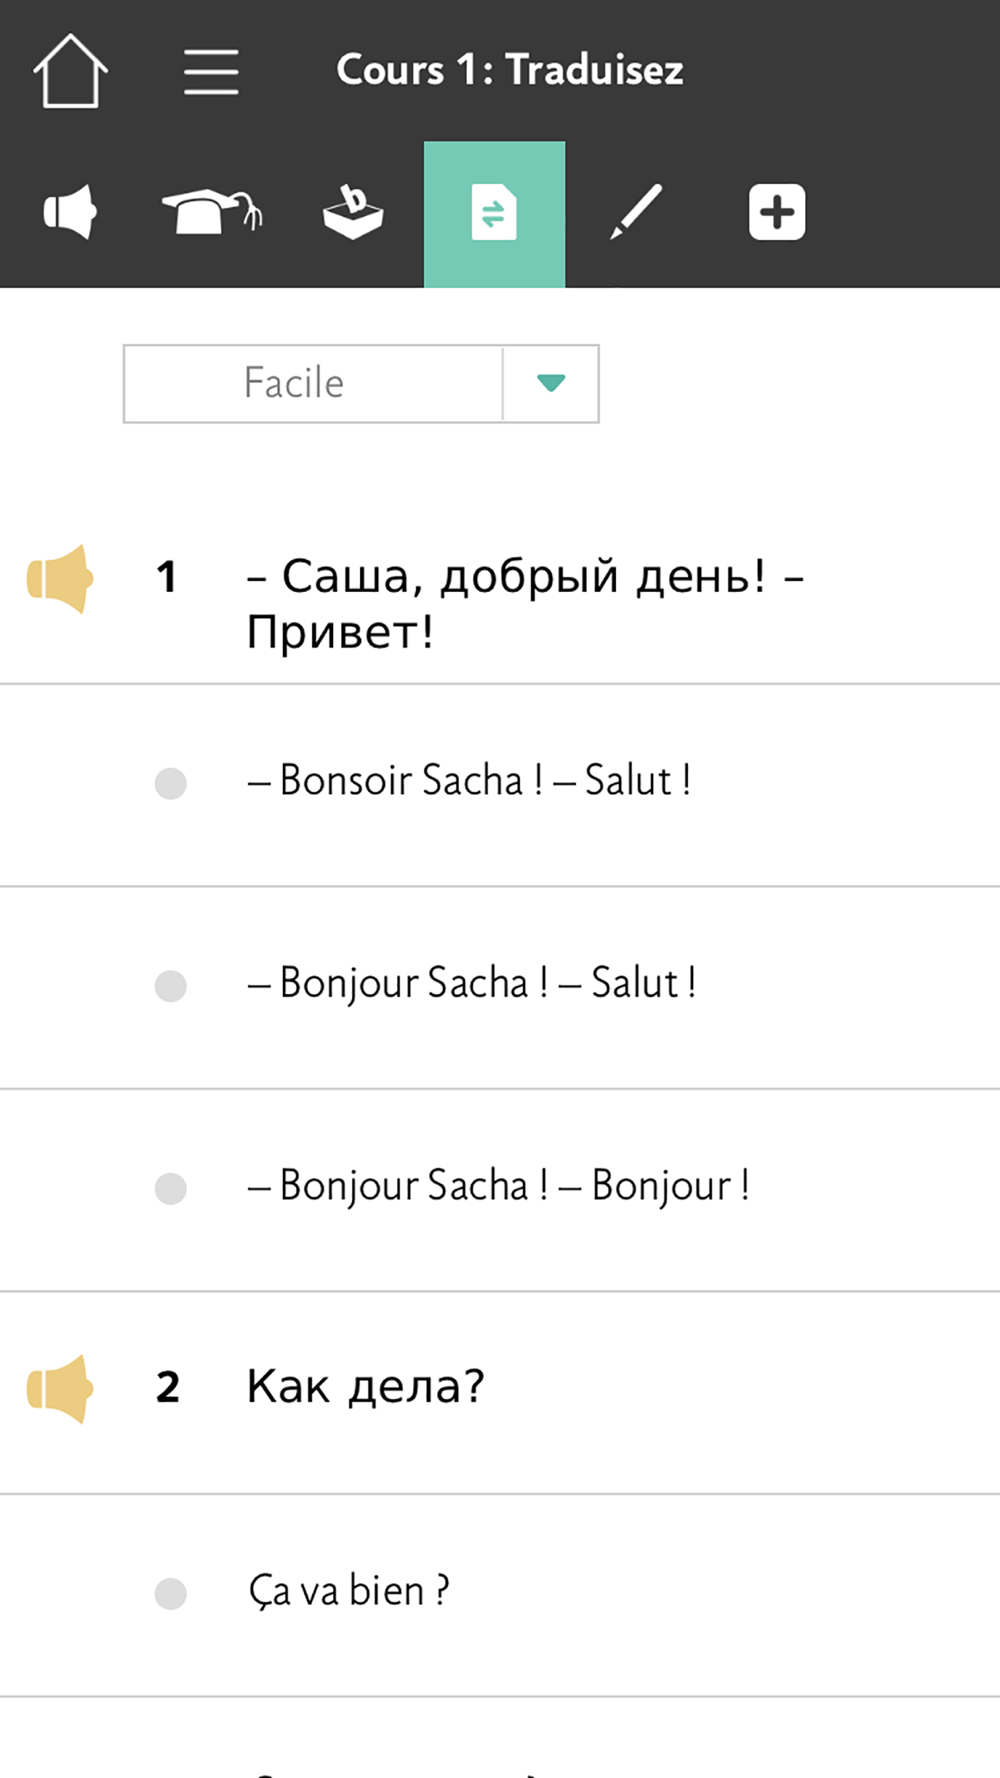Select radio for 'Ça va bien ?'
The height and width of the screenshot is (1778, 1000).
pyautogui.click(x=171, y=1593)
